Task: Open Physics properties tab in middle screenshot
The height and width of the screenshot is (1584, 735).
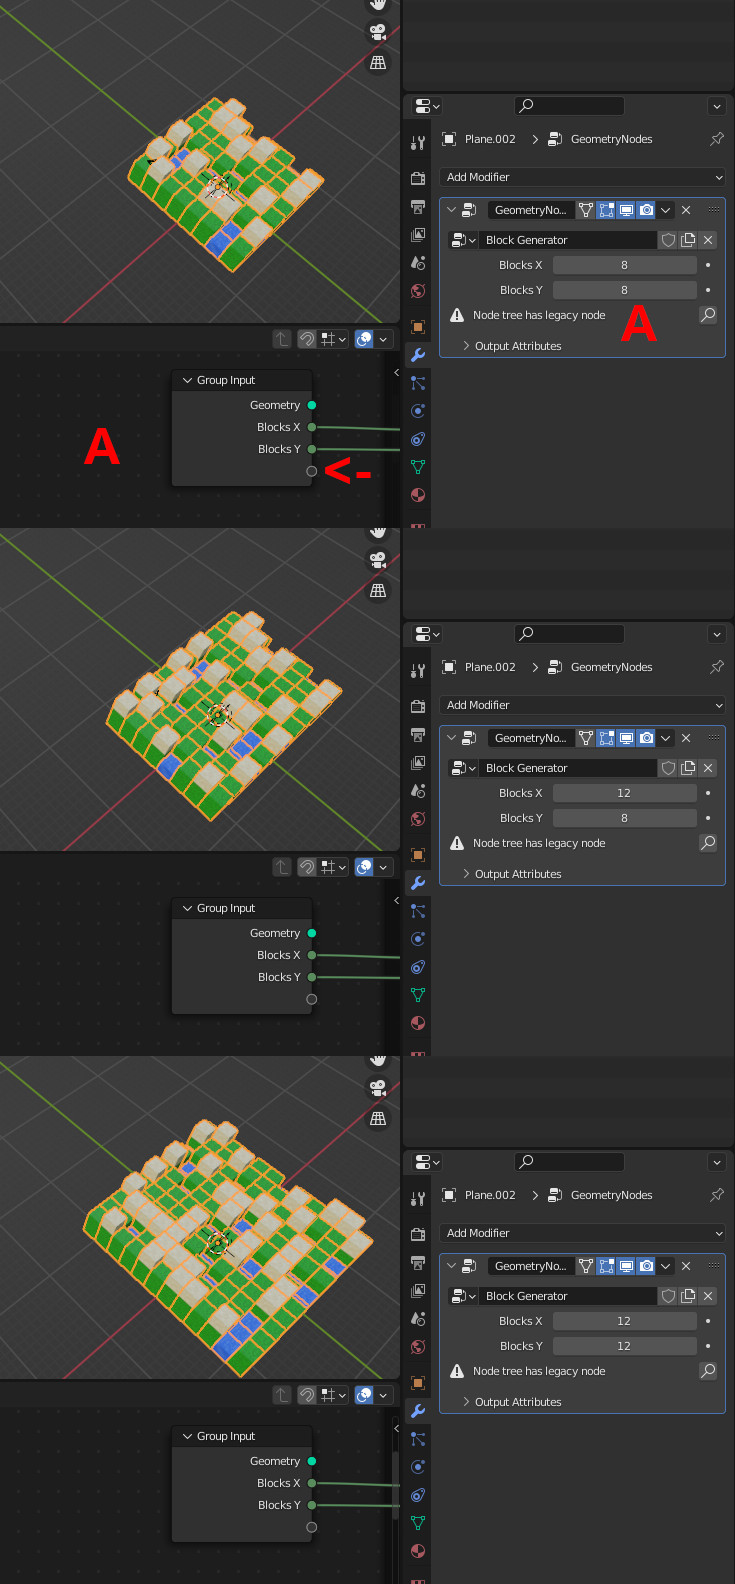Action: click(418, 939)
